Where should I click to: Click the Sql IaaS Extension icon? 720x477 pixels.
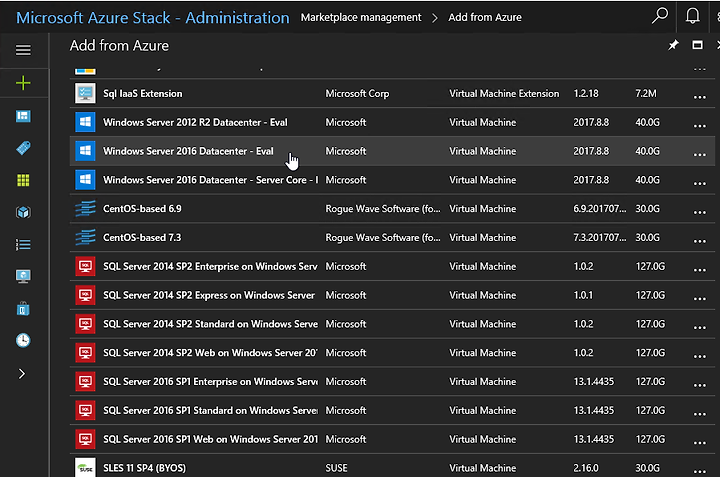(85, 93)
